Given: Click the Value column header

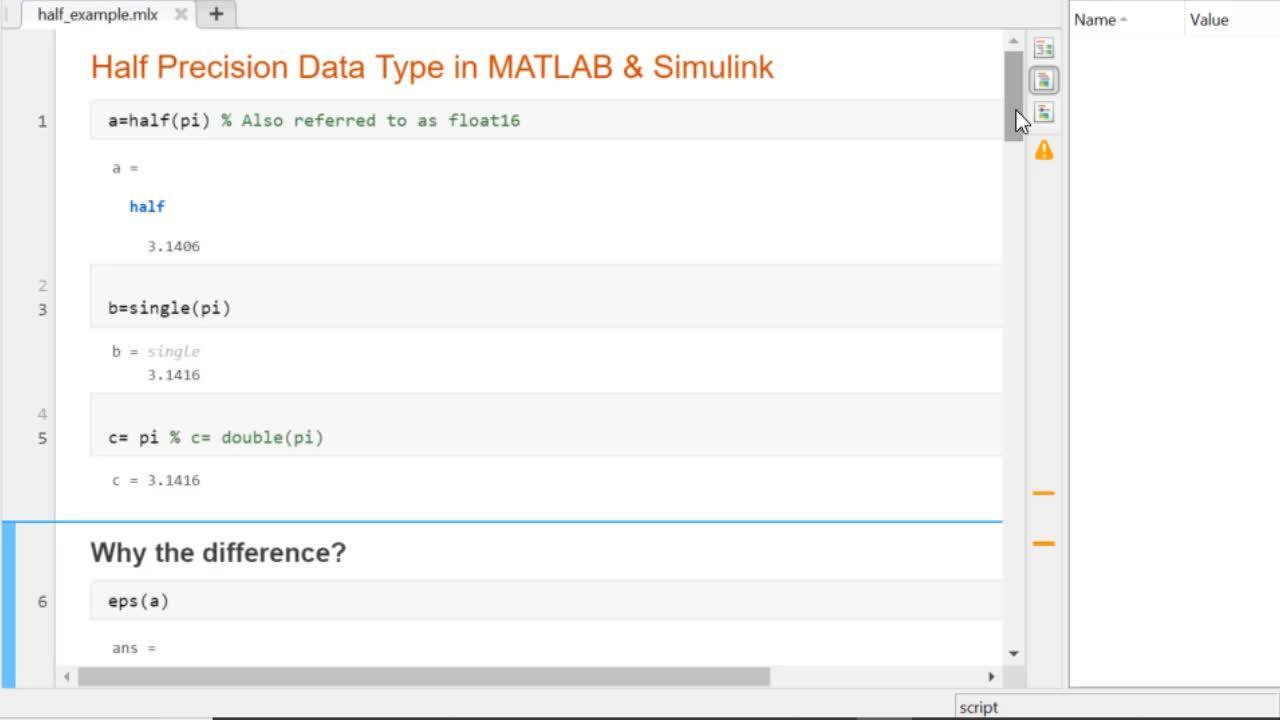Looking at the screenshot, I should tap(1209, 20).
